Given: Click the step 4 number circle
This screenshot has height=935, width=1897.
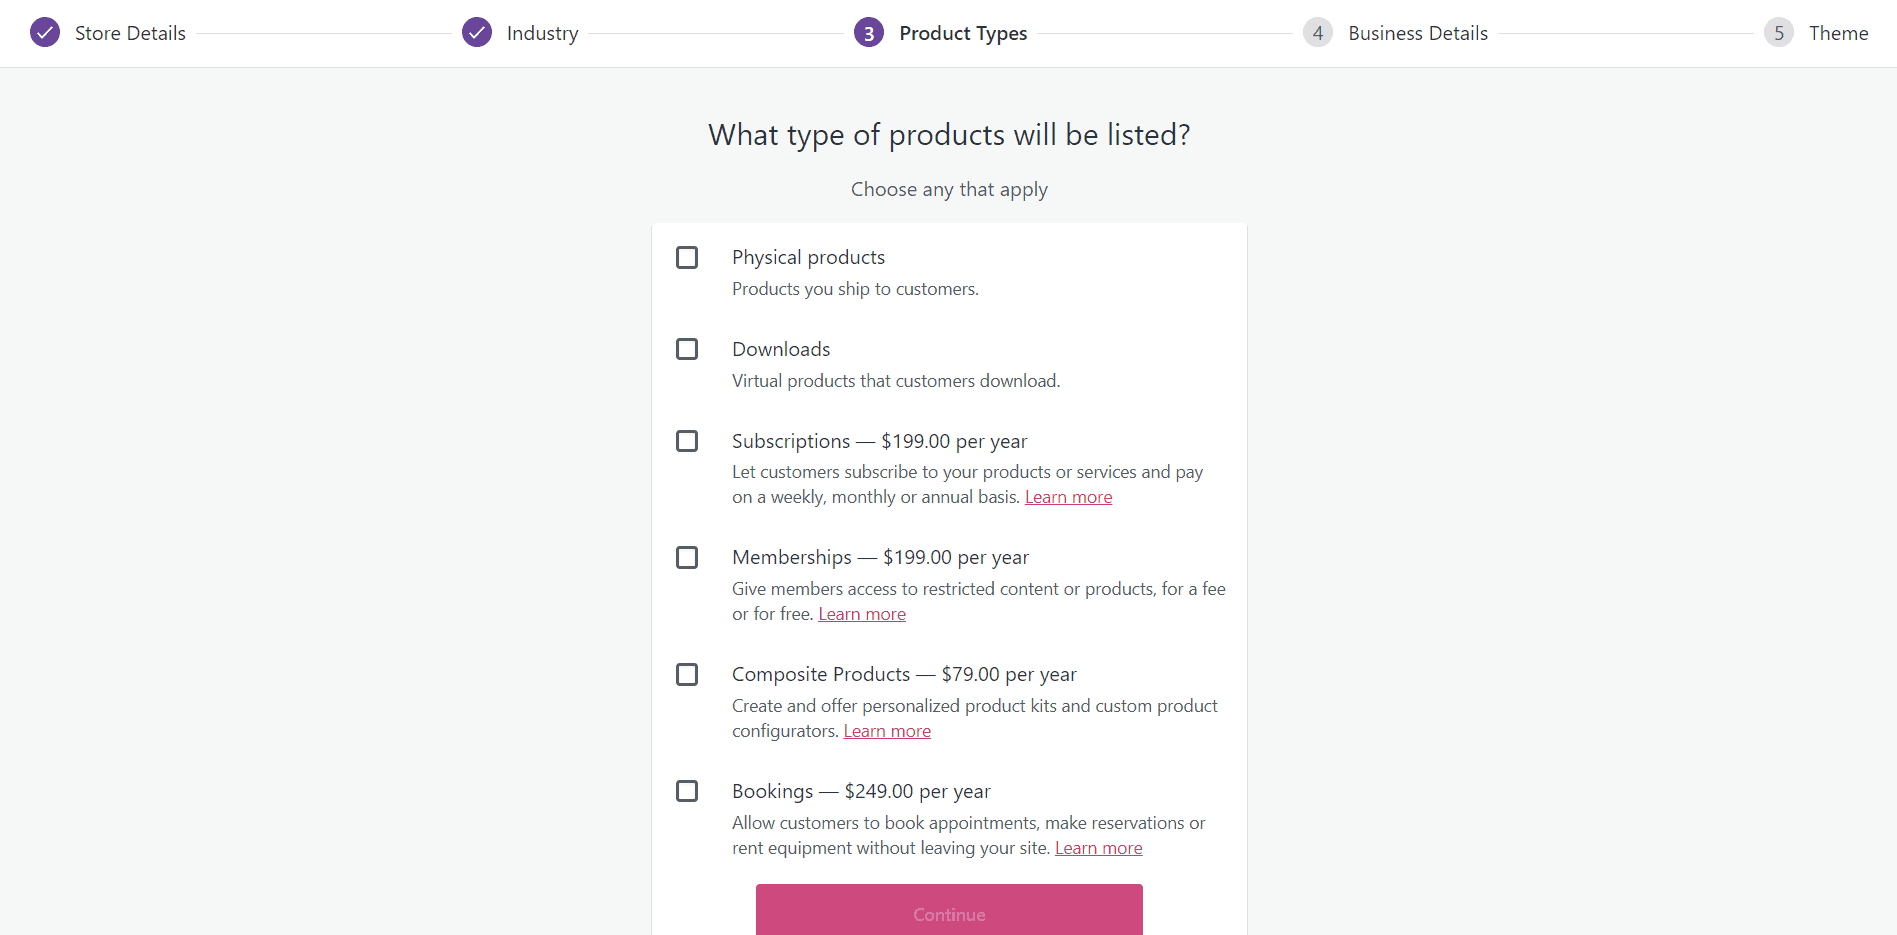Looking at the screenshot, I should point(1318,33).
